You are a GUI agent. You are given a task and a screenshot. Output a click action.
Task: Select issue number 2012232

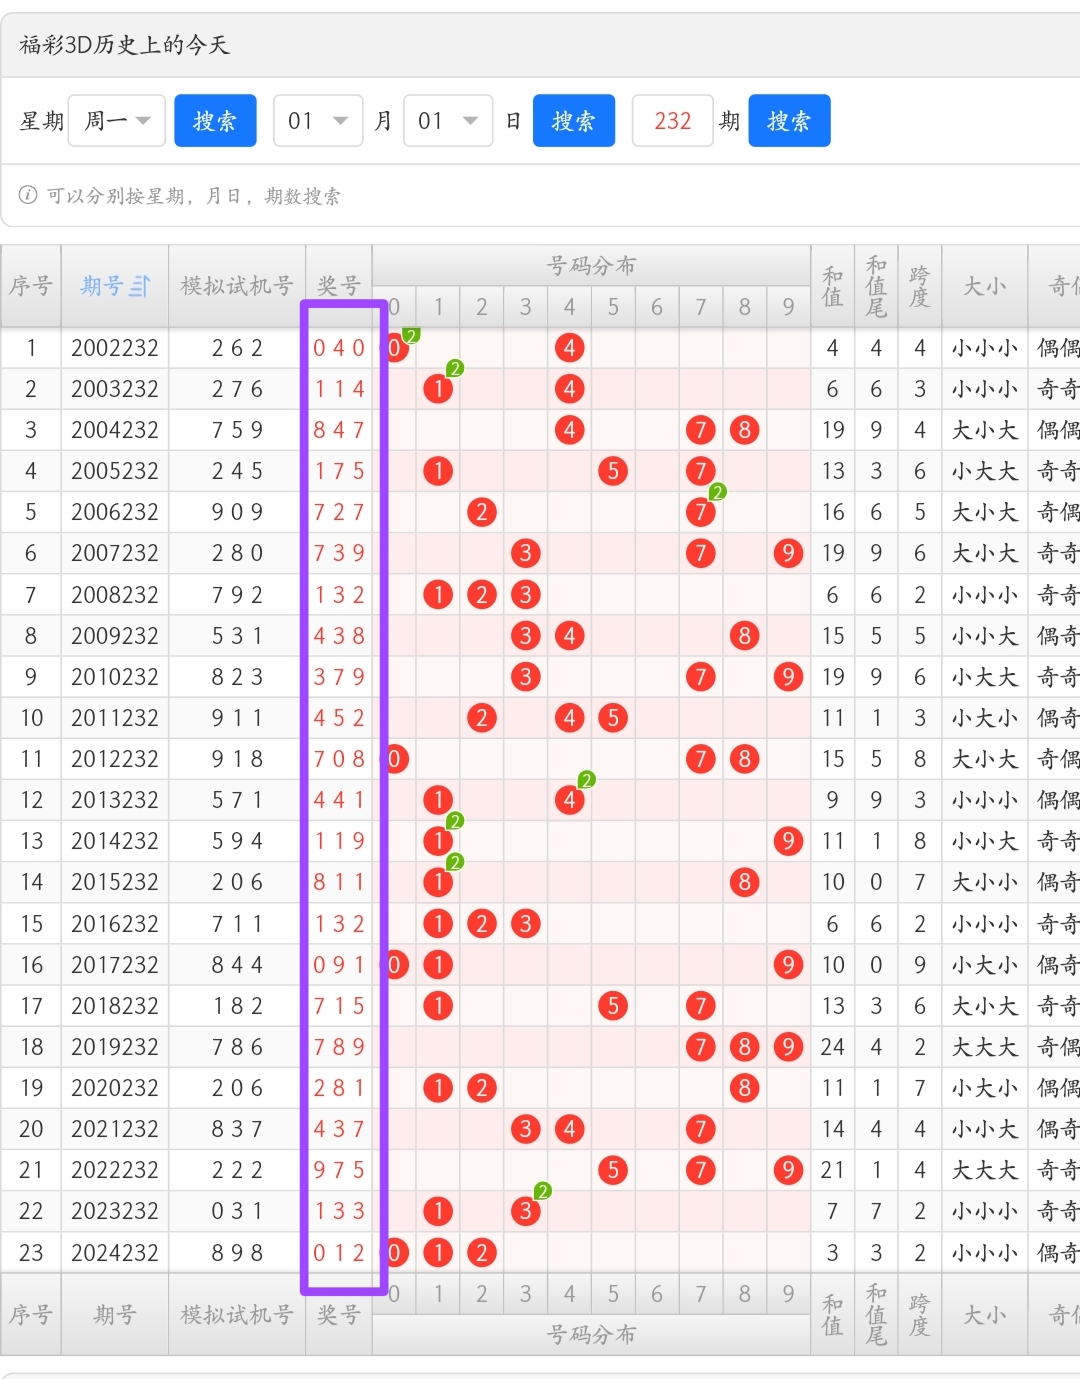click(x=115, y=759)
